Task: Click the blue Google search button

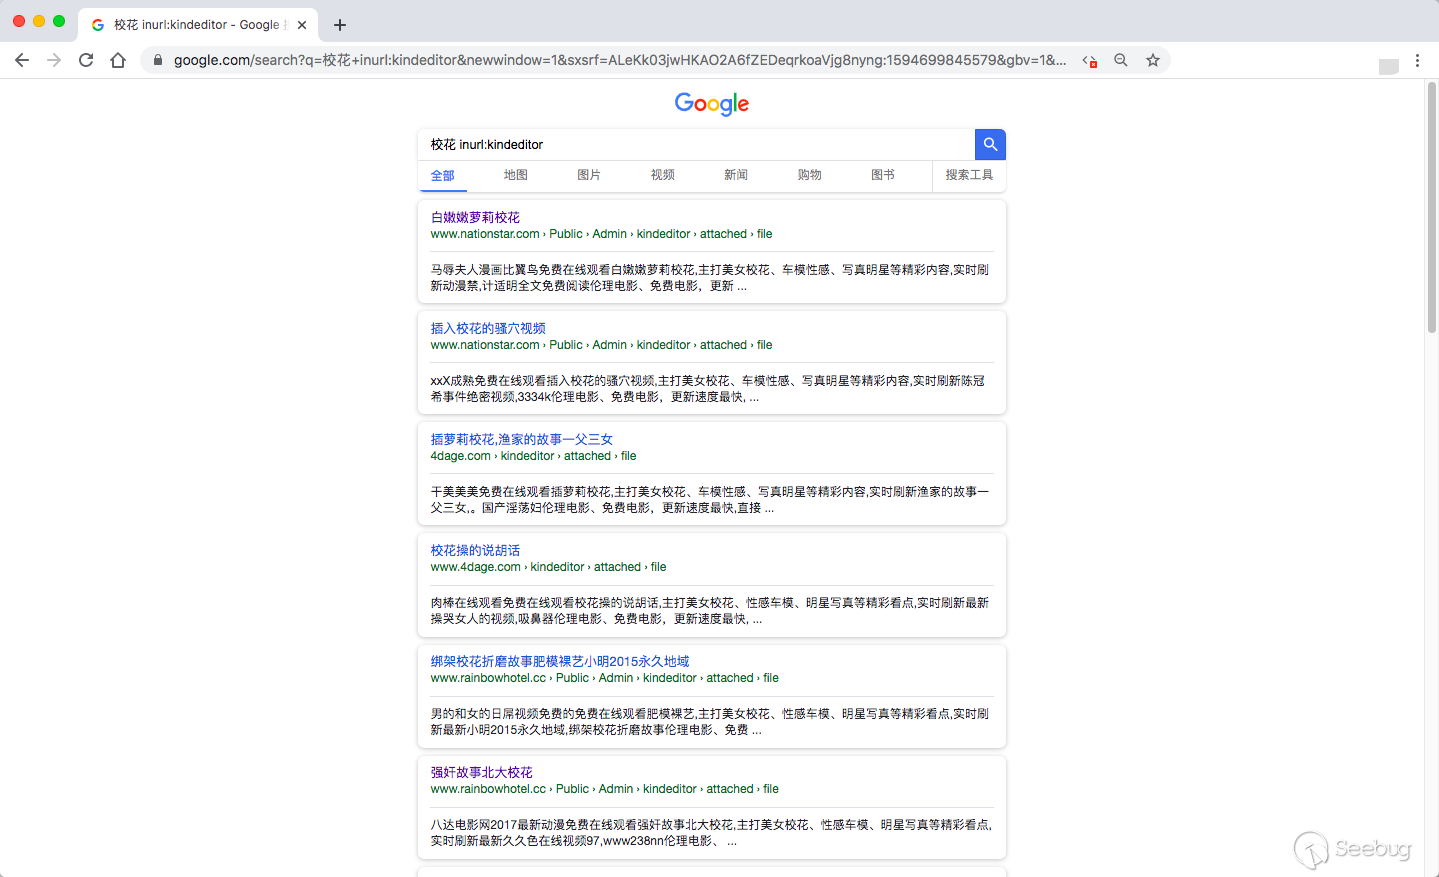Action: click(990, 144)
